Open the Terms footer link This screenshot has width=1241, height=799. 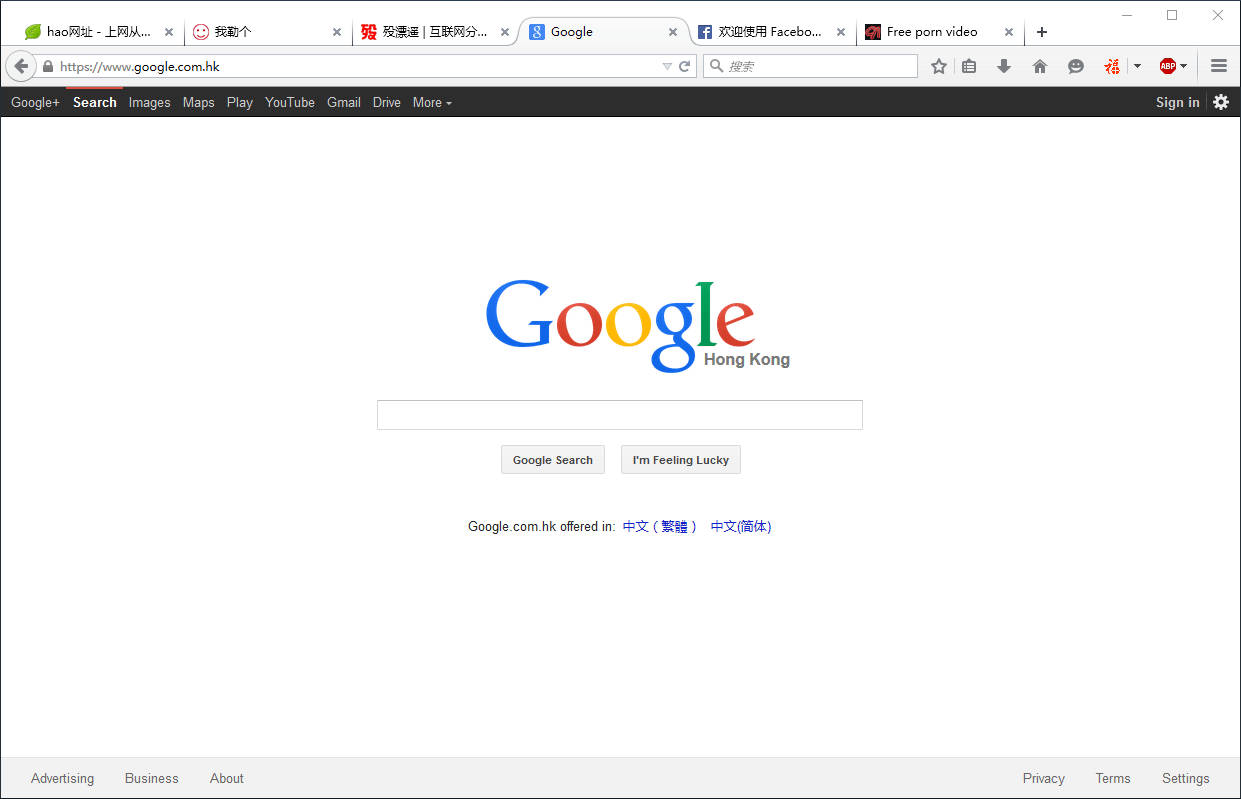(x=1113, y=778)
